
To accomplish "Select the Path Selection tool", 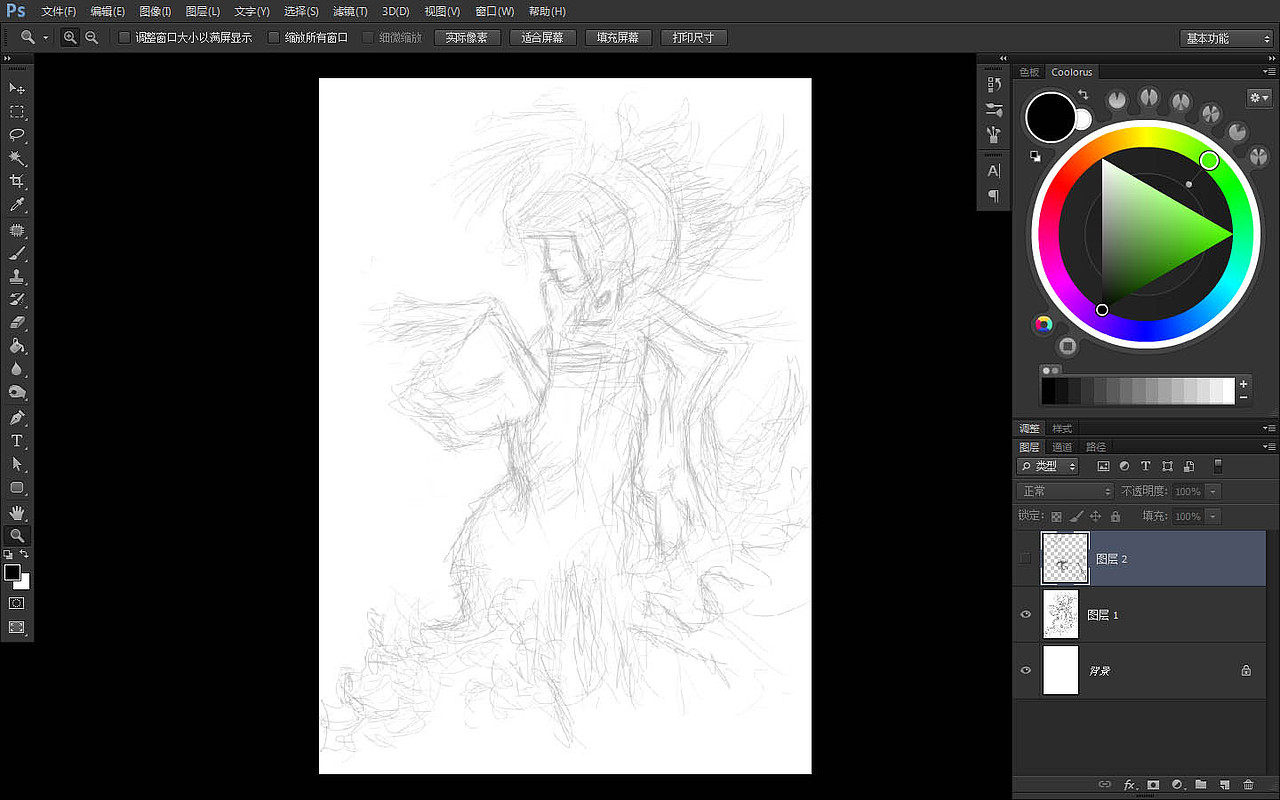I will (17, 464).
